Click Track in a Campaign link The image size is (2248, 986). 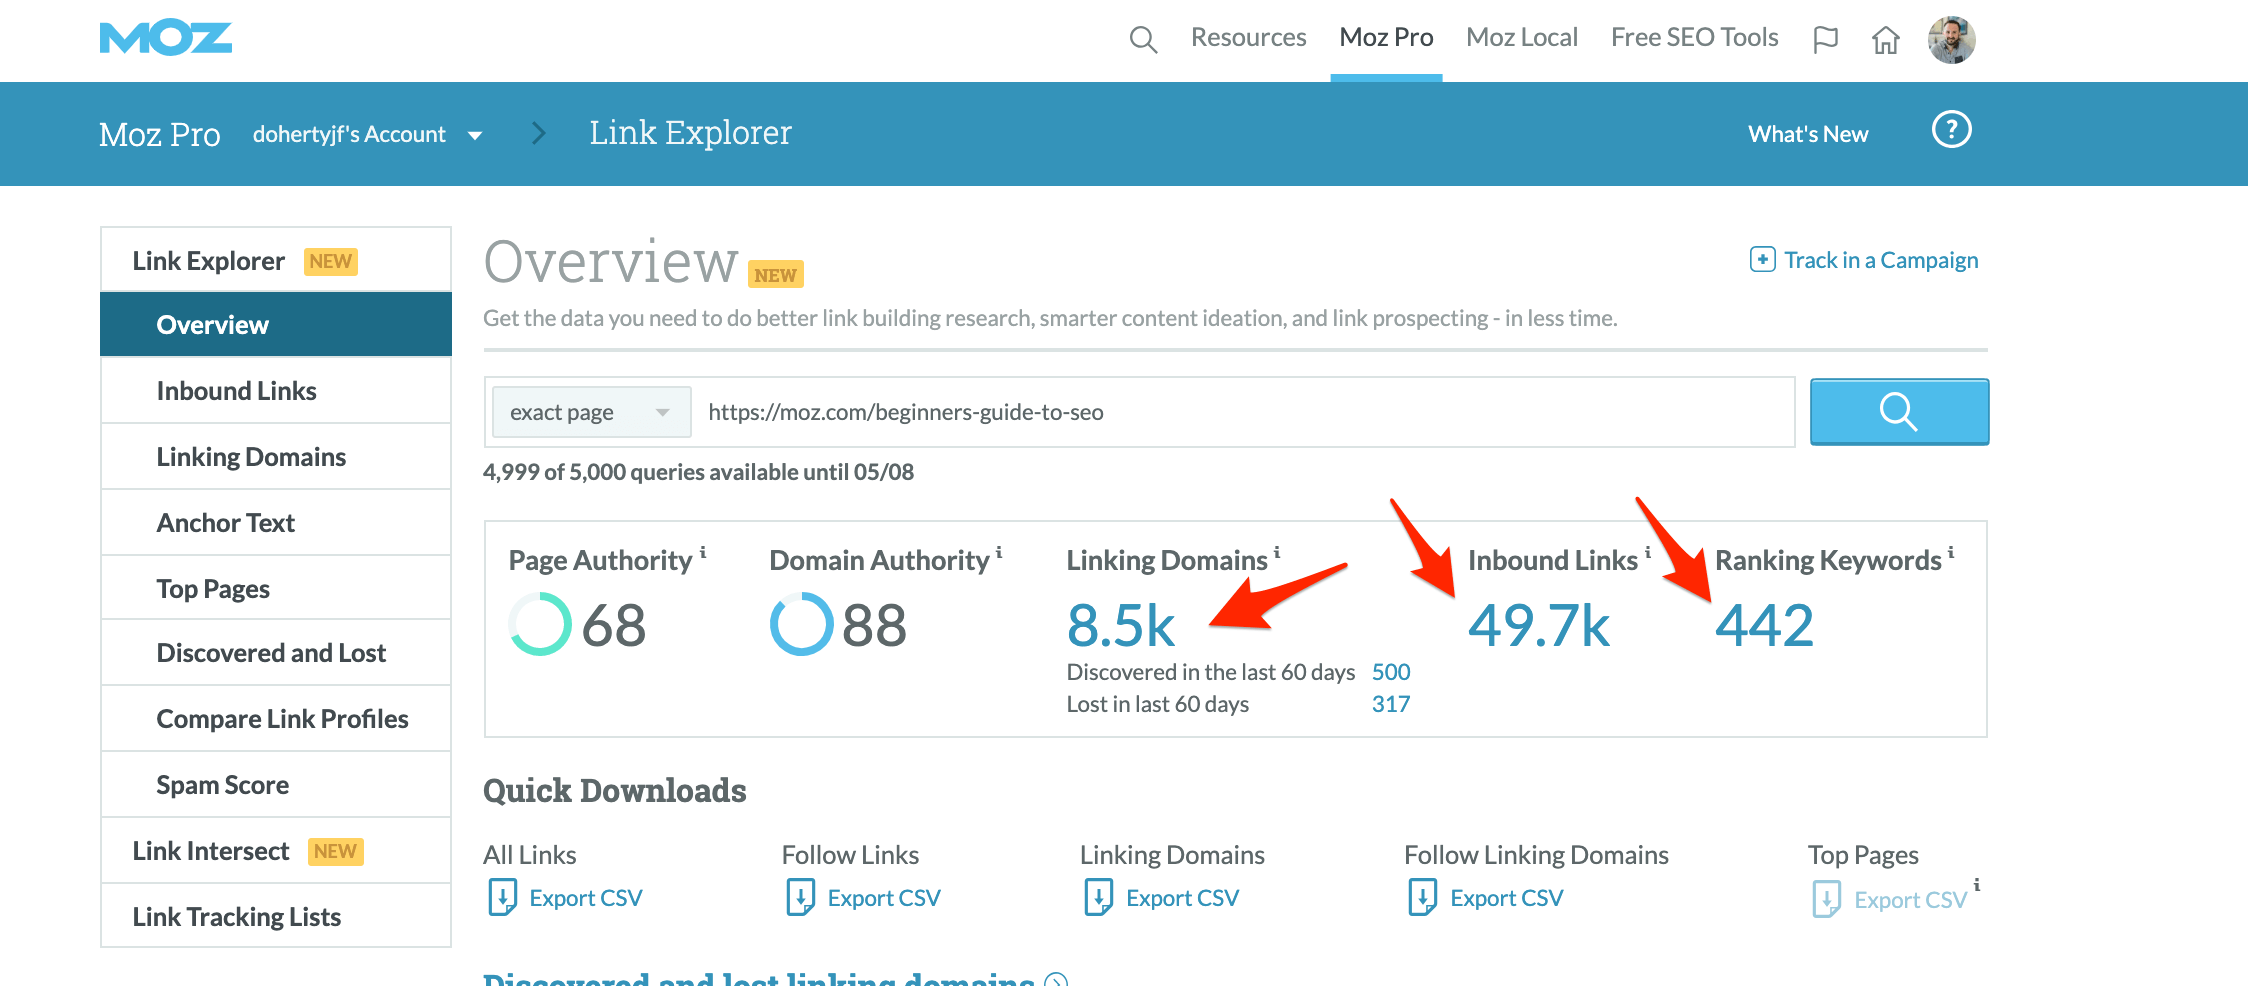coord(1881,260)
